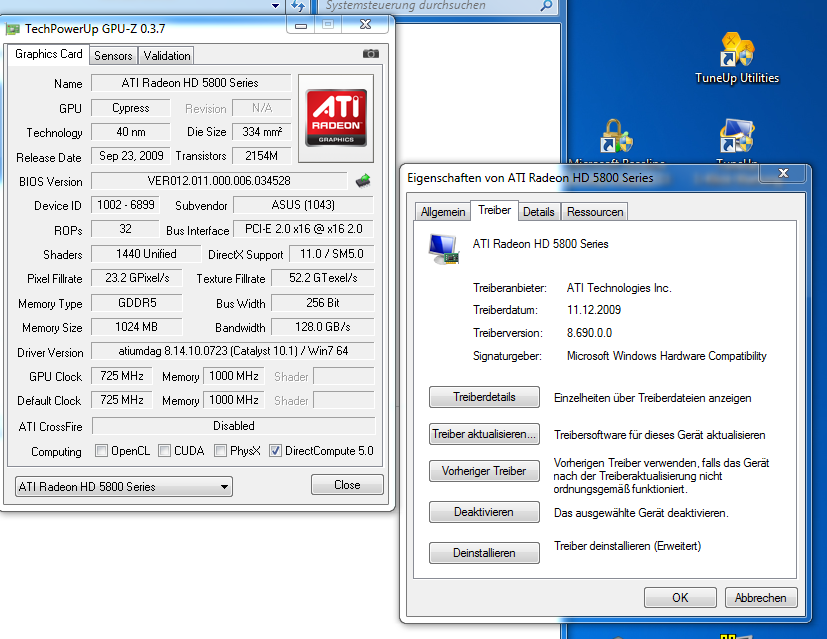Close the Eigenschaften properties dialog

tap(783, 173)
